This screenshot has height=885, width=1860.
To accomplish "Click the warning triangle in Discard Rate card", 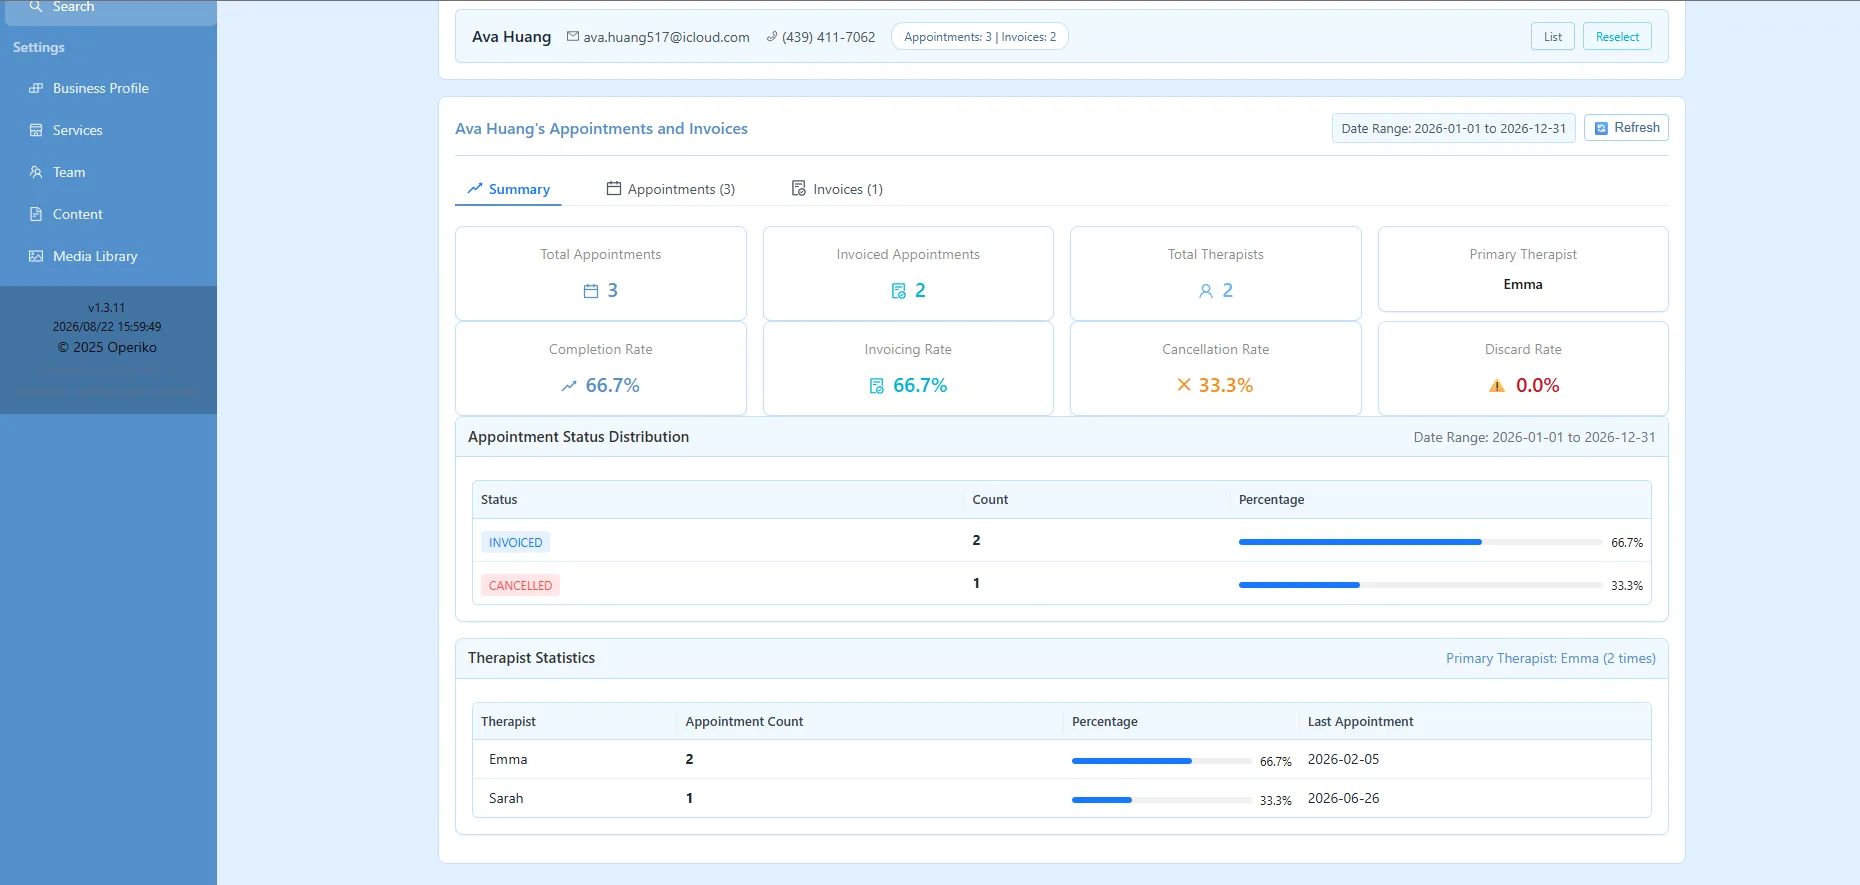I will coord(1497,386).
